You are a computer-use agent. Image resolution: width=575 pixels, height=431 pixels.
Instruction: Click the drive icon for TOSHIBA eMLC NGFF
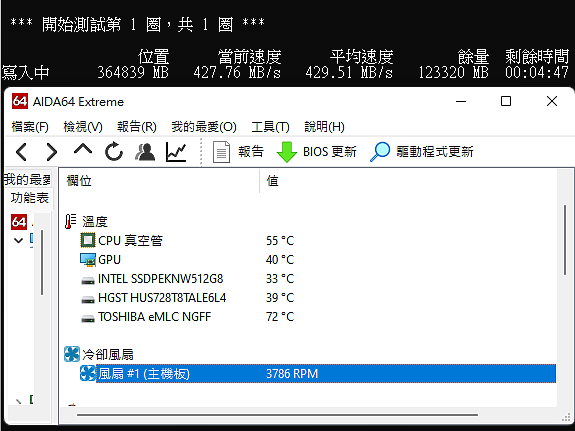click(x=88, y=319)
